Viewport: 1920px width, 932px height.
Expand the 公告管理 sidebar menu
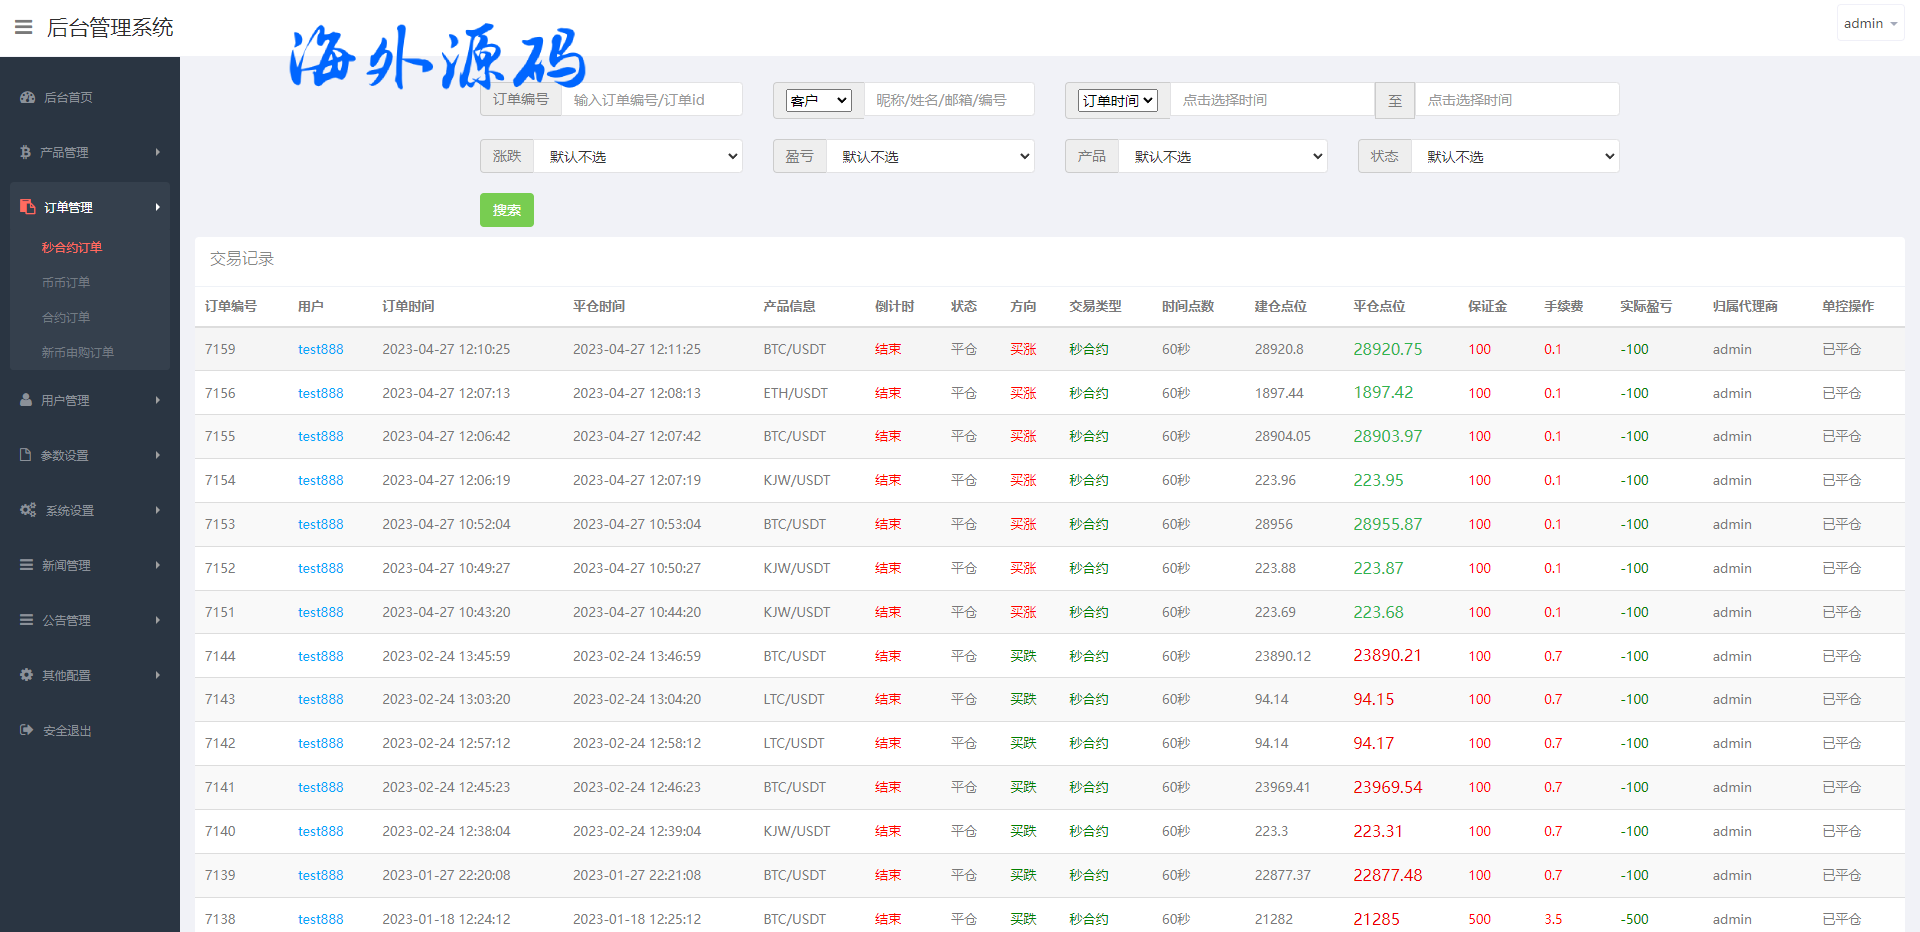coord(90,620)
